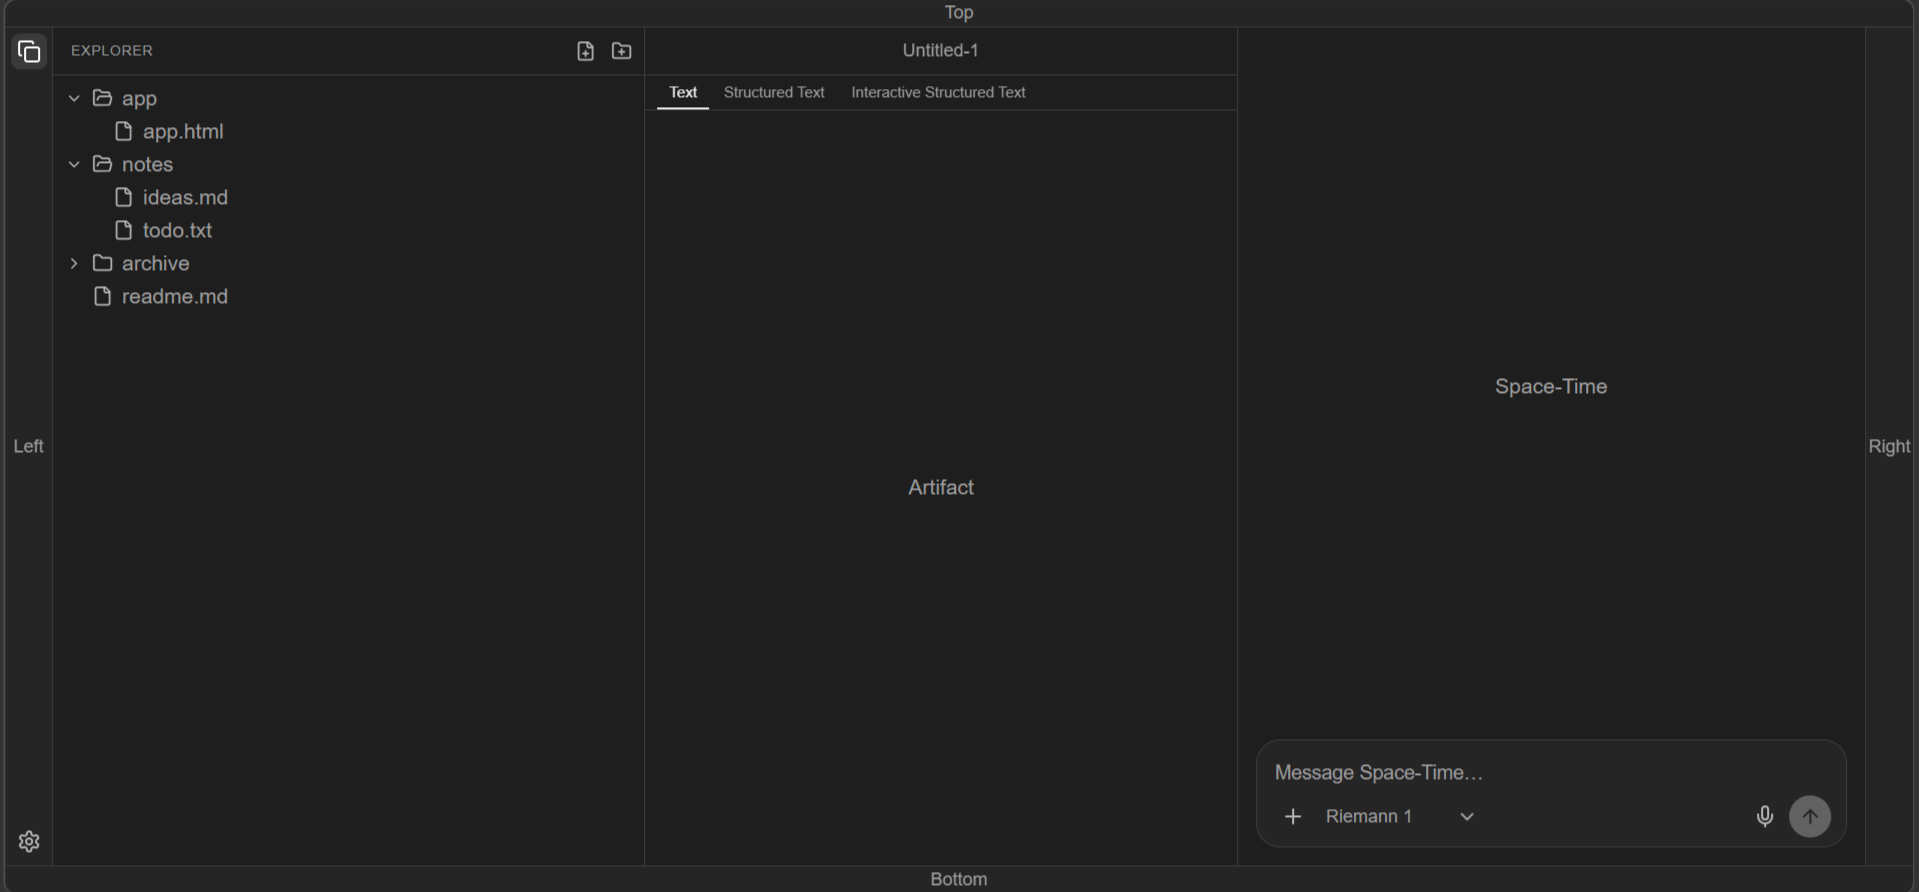Click the todo.txt file icon
This screenshot has width=1919, height=892.
pos(124,230)
